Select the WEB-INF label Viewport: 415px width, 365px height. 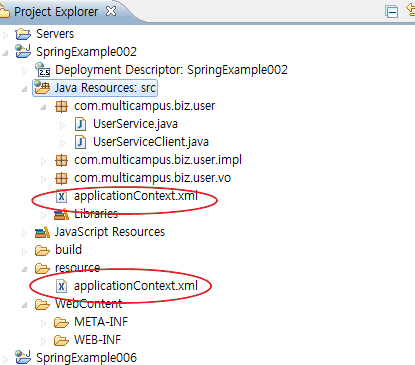(98, 340)
